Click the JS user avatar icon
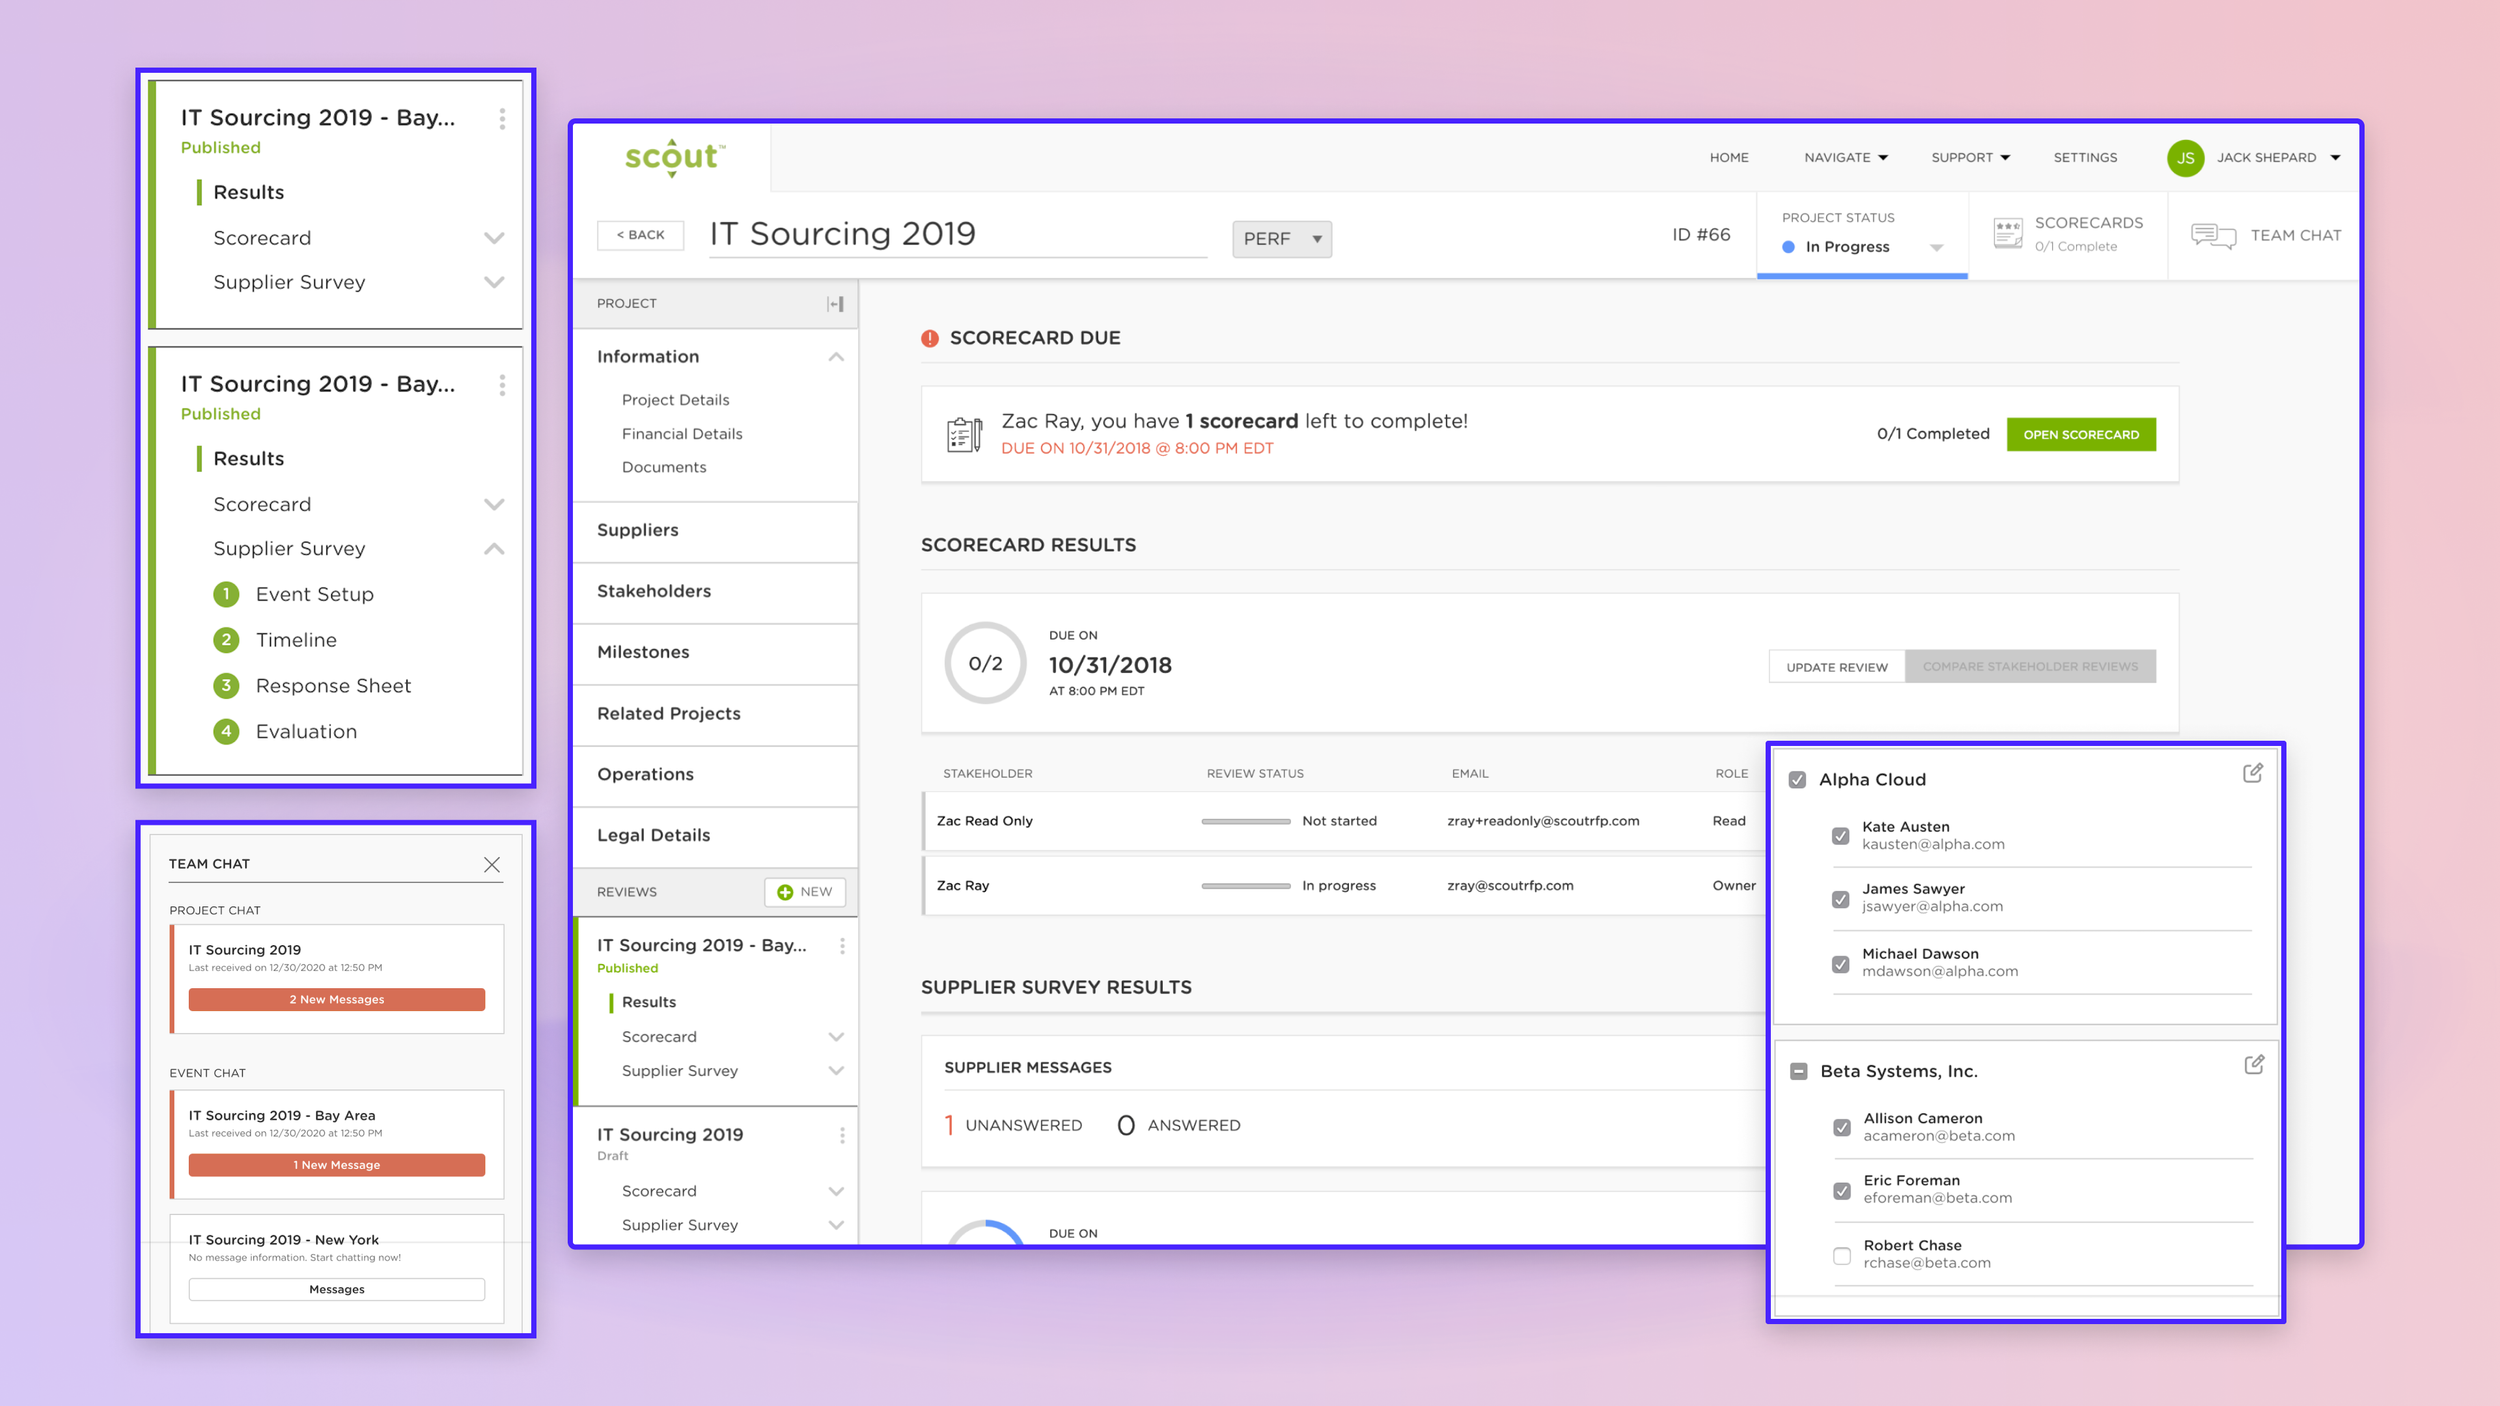The image size is (2500, 1406). coord(2185,158)
